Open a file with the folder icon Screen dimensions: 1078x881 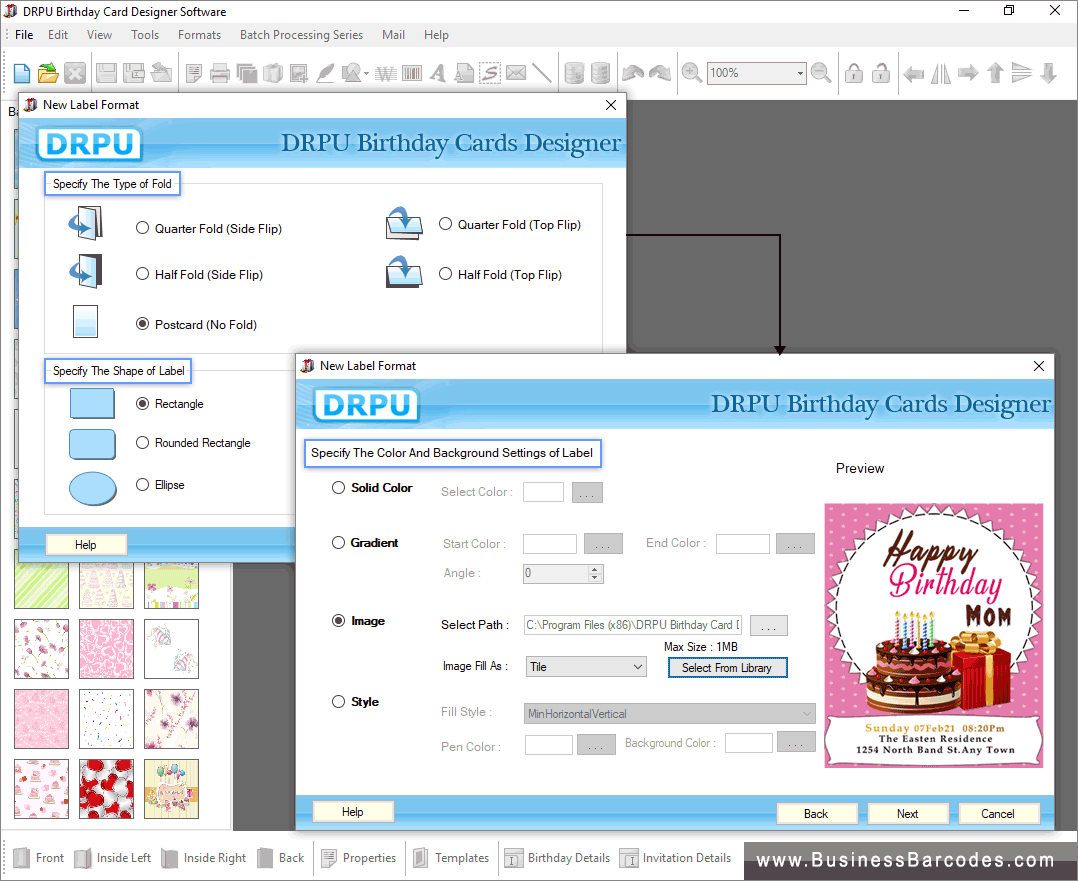click(x=48, y=73)
